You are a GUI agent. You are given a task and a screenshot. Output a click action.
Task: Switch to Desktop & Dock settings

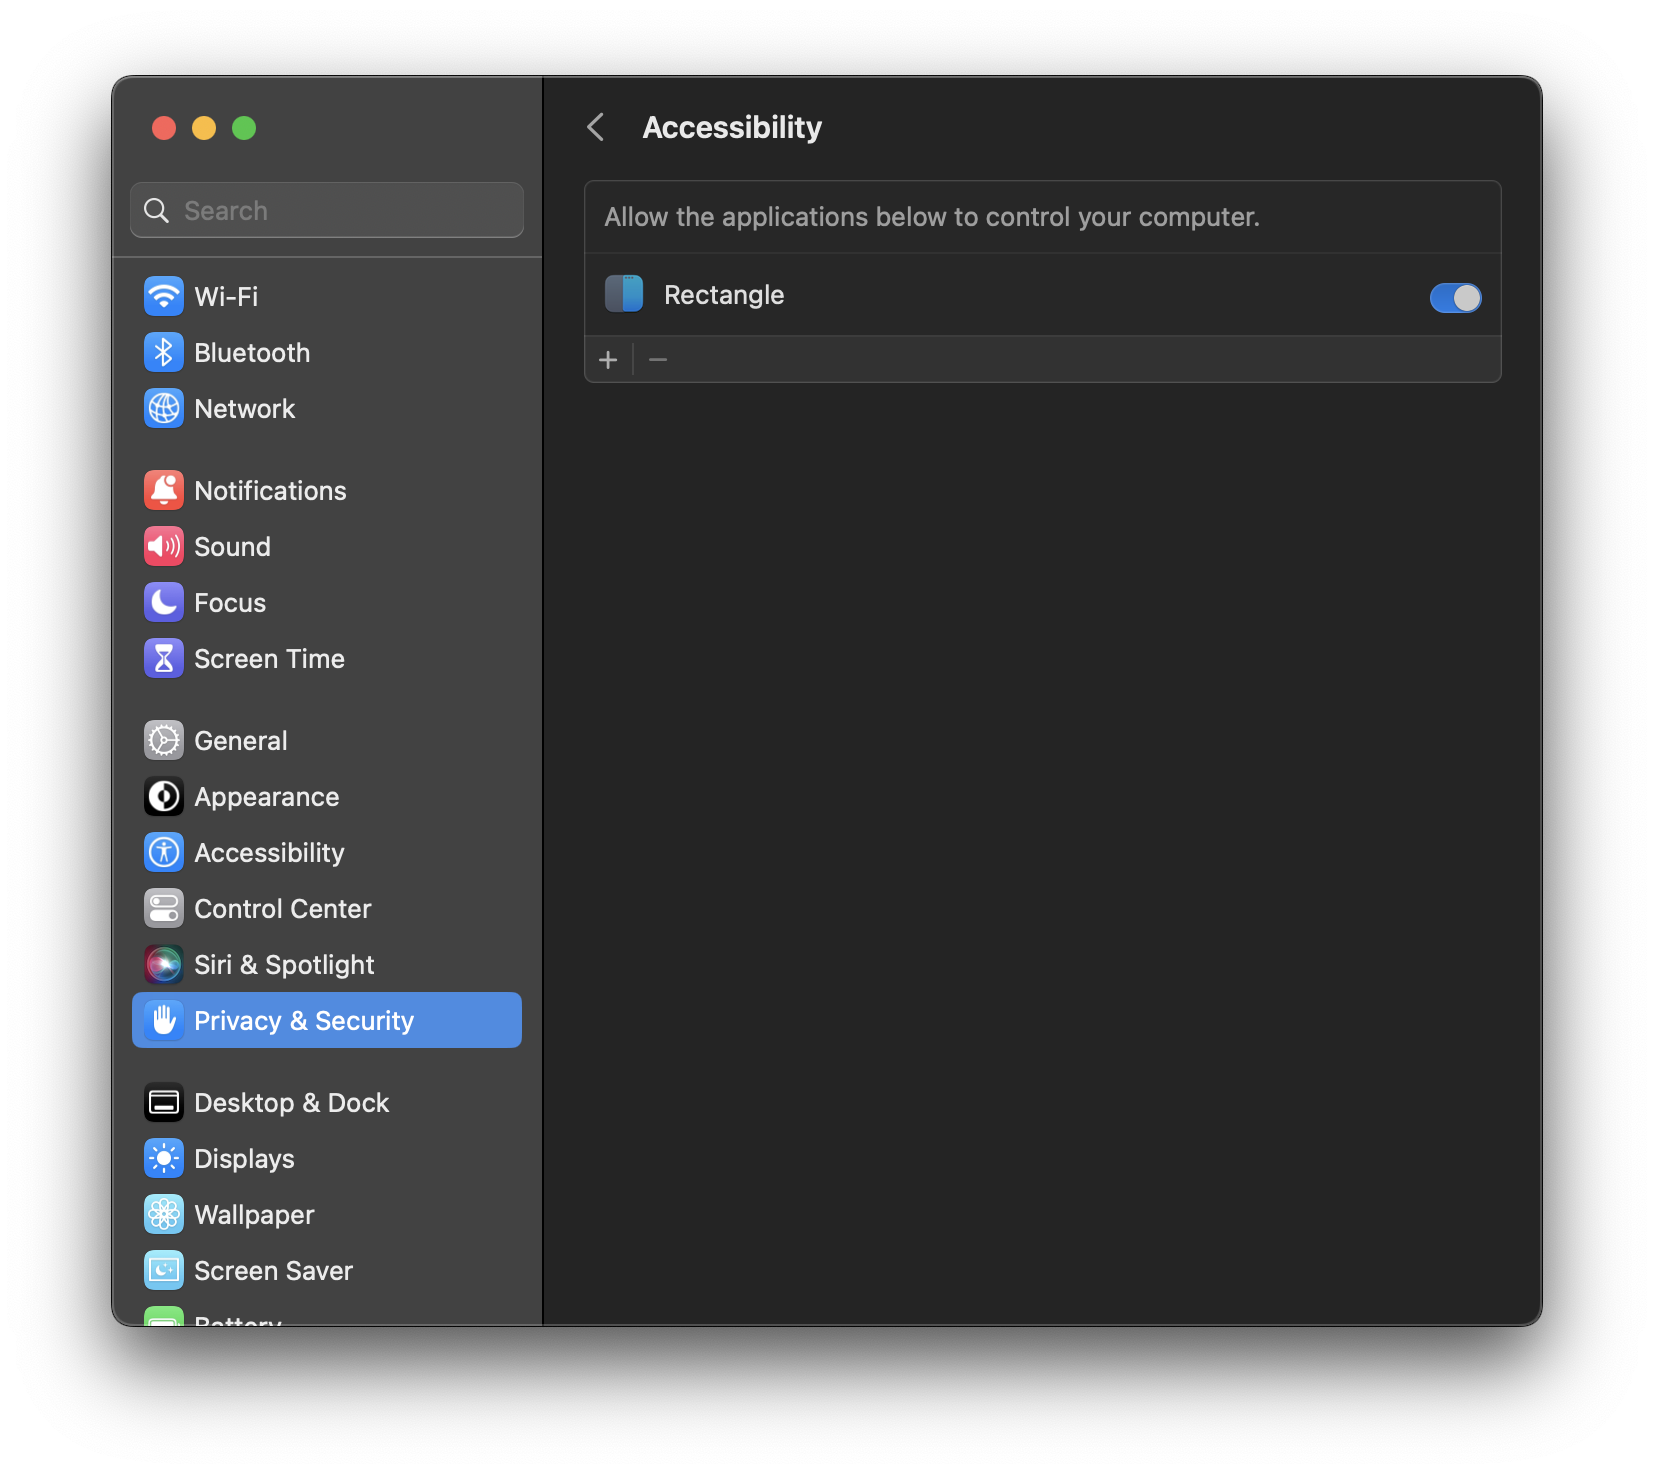(291, 1102)
